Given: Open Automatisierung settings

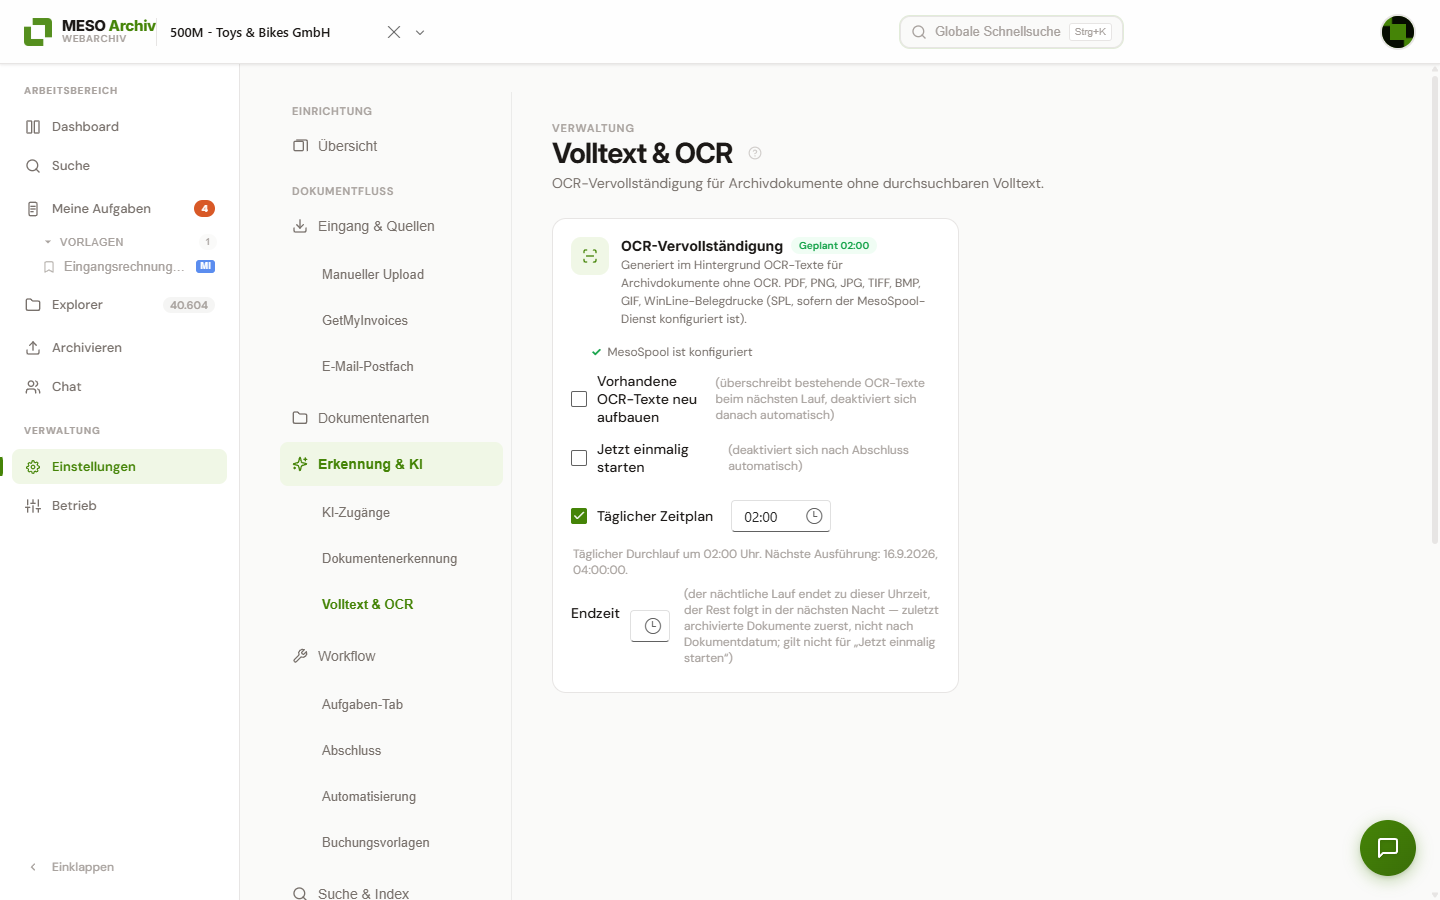Looking at the screenshot, I should pyautogui.click(x=369, y=796).
